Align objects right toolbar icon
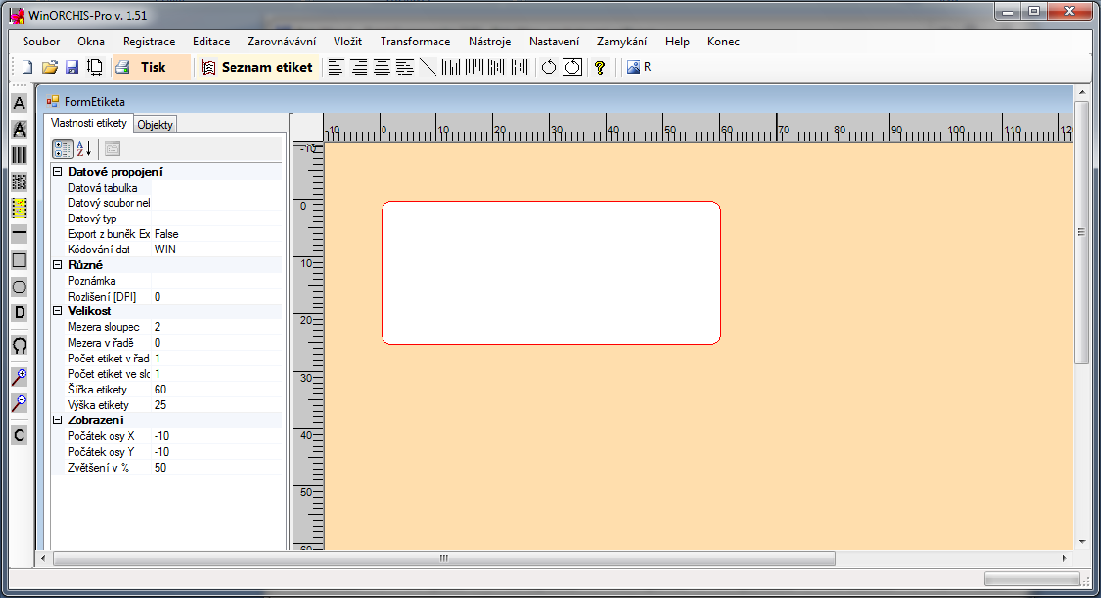1101x598 pixels. 359,67
